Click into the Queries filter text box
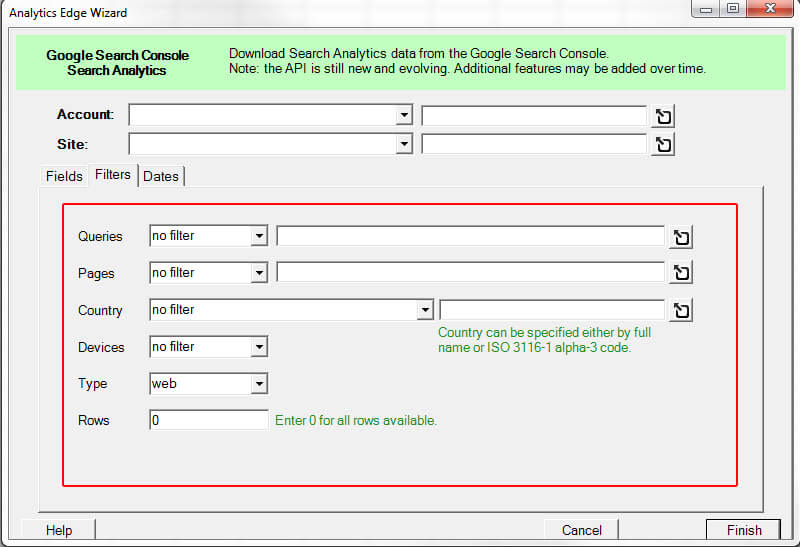The width and height of the screenshot is (800, 547). (x=470, y=236)
